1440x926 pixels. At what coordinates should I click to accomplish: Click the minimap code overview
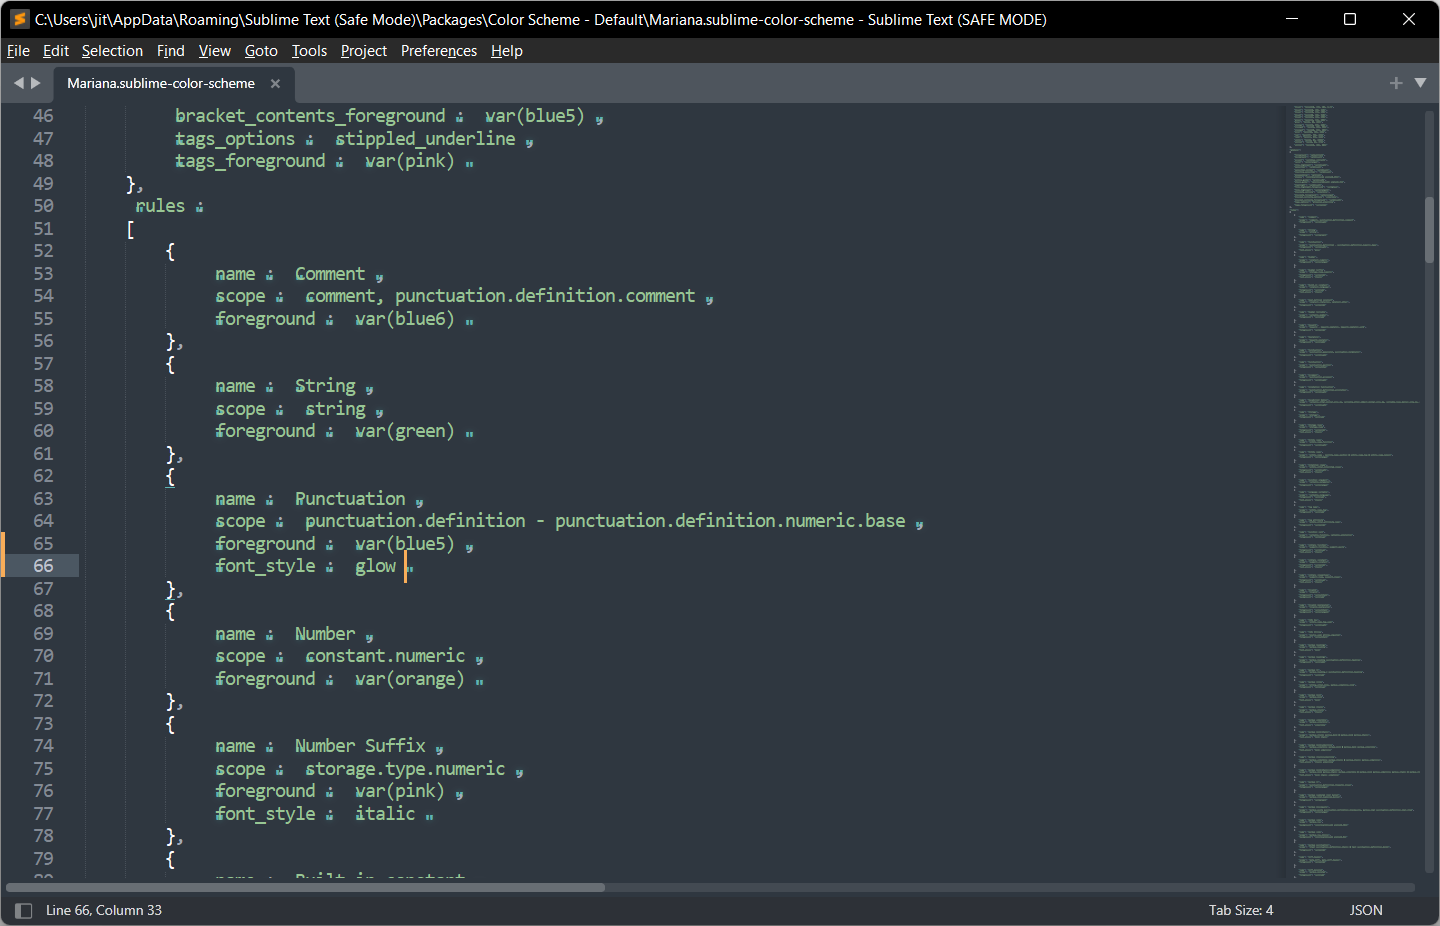(x=1353, y=490)
